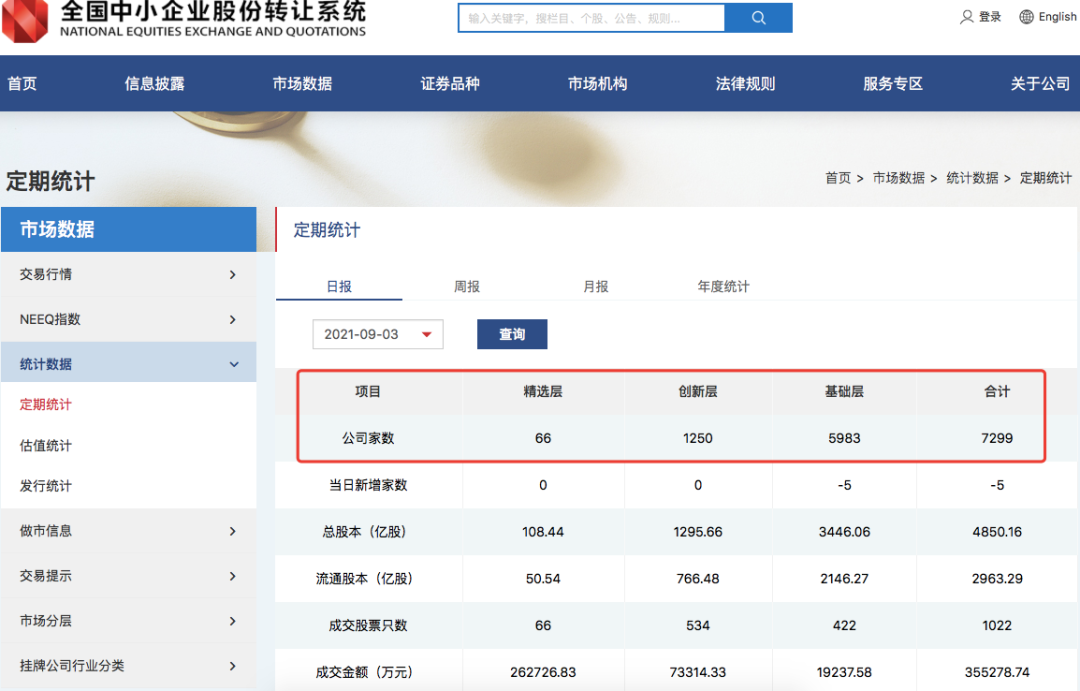
Task: Select 发行统计 in the sidebar
Action: (x=46, y=487)
